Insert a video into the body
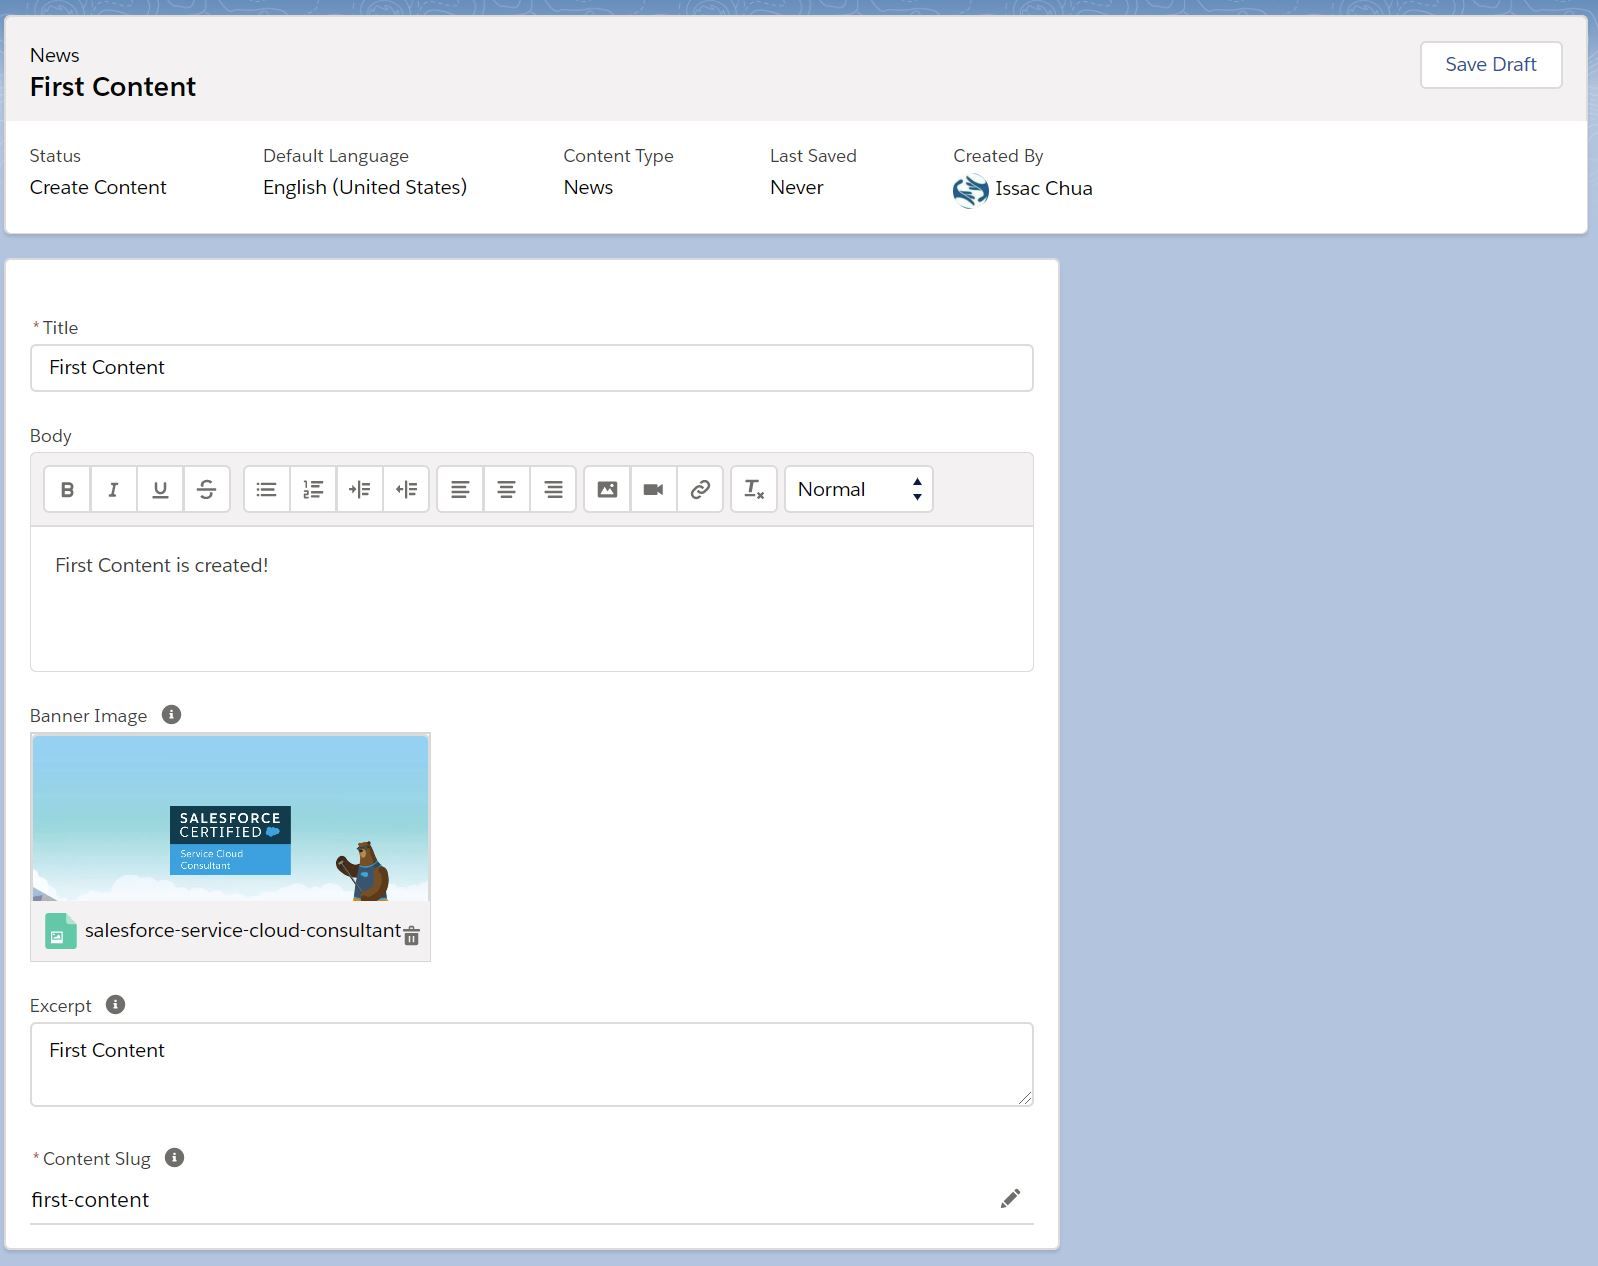Image resolution: width=1598 pixels, height=1266 pixels. [653, 489]
